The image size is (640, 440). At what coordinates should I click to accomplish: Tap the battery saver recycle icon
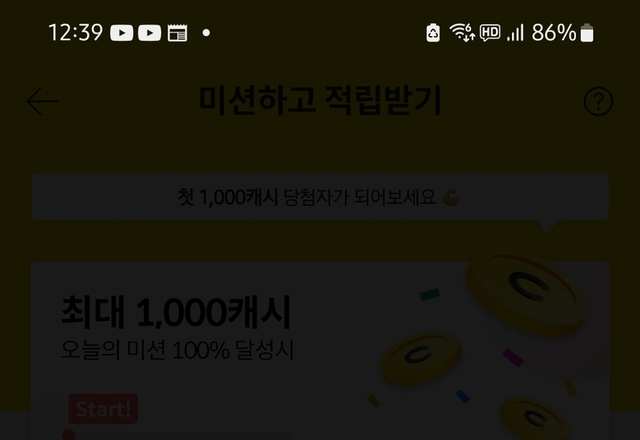pyautogui.click(x=433, y=33)
